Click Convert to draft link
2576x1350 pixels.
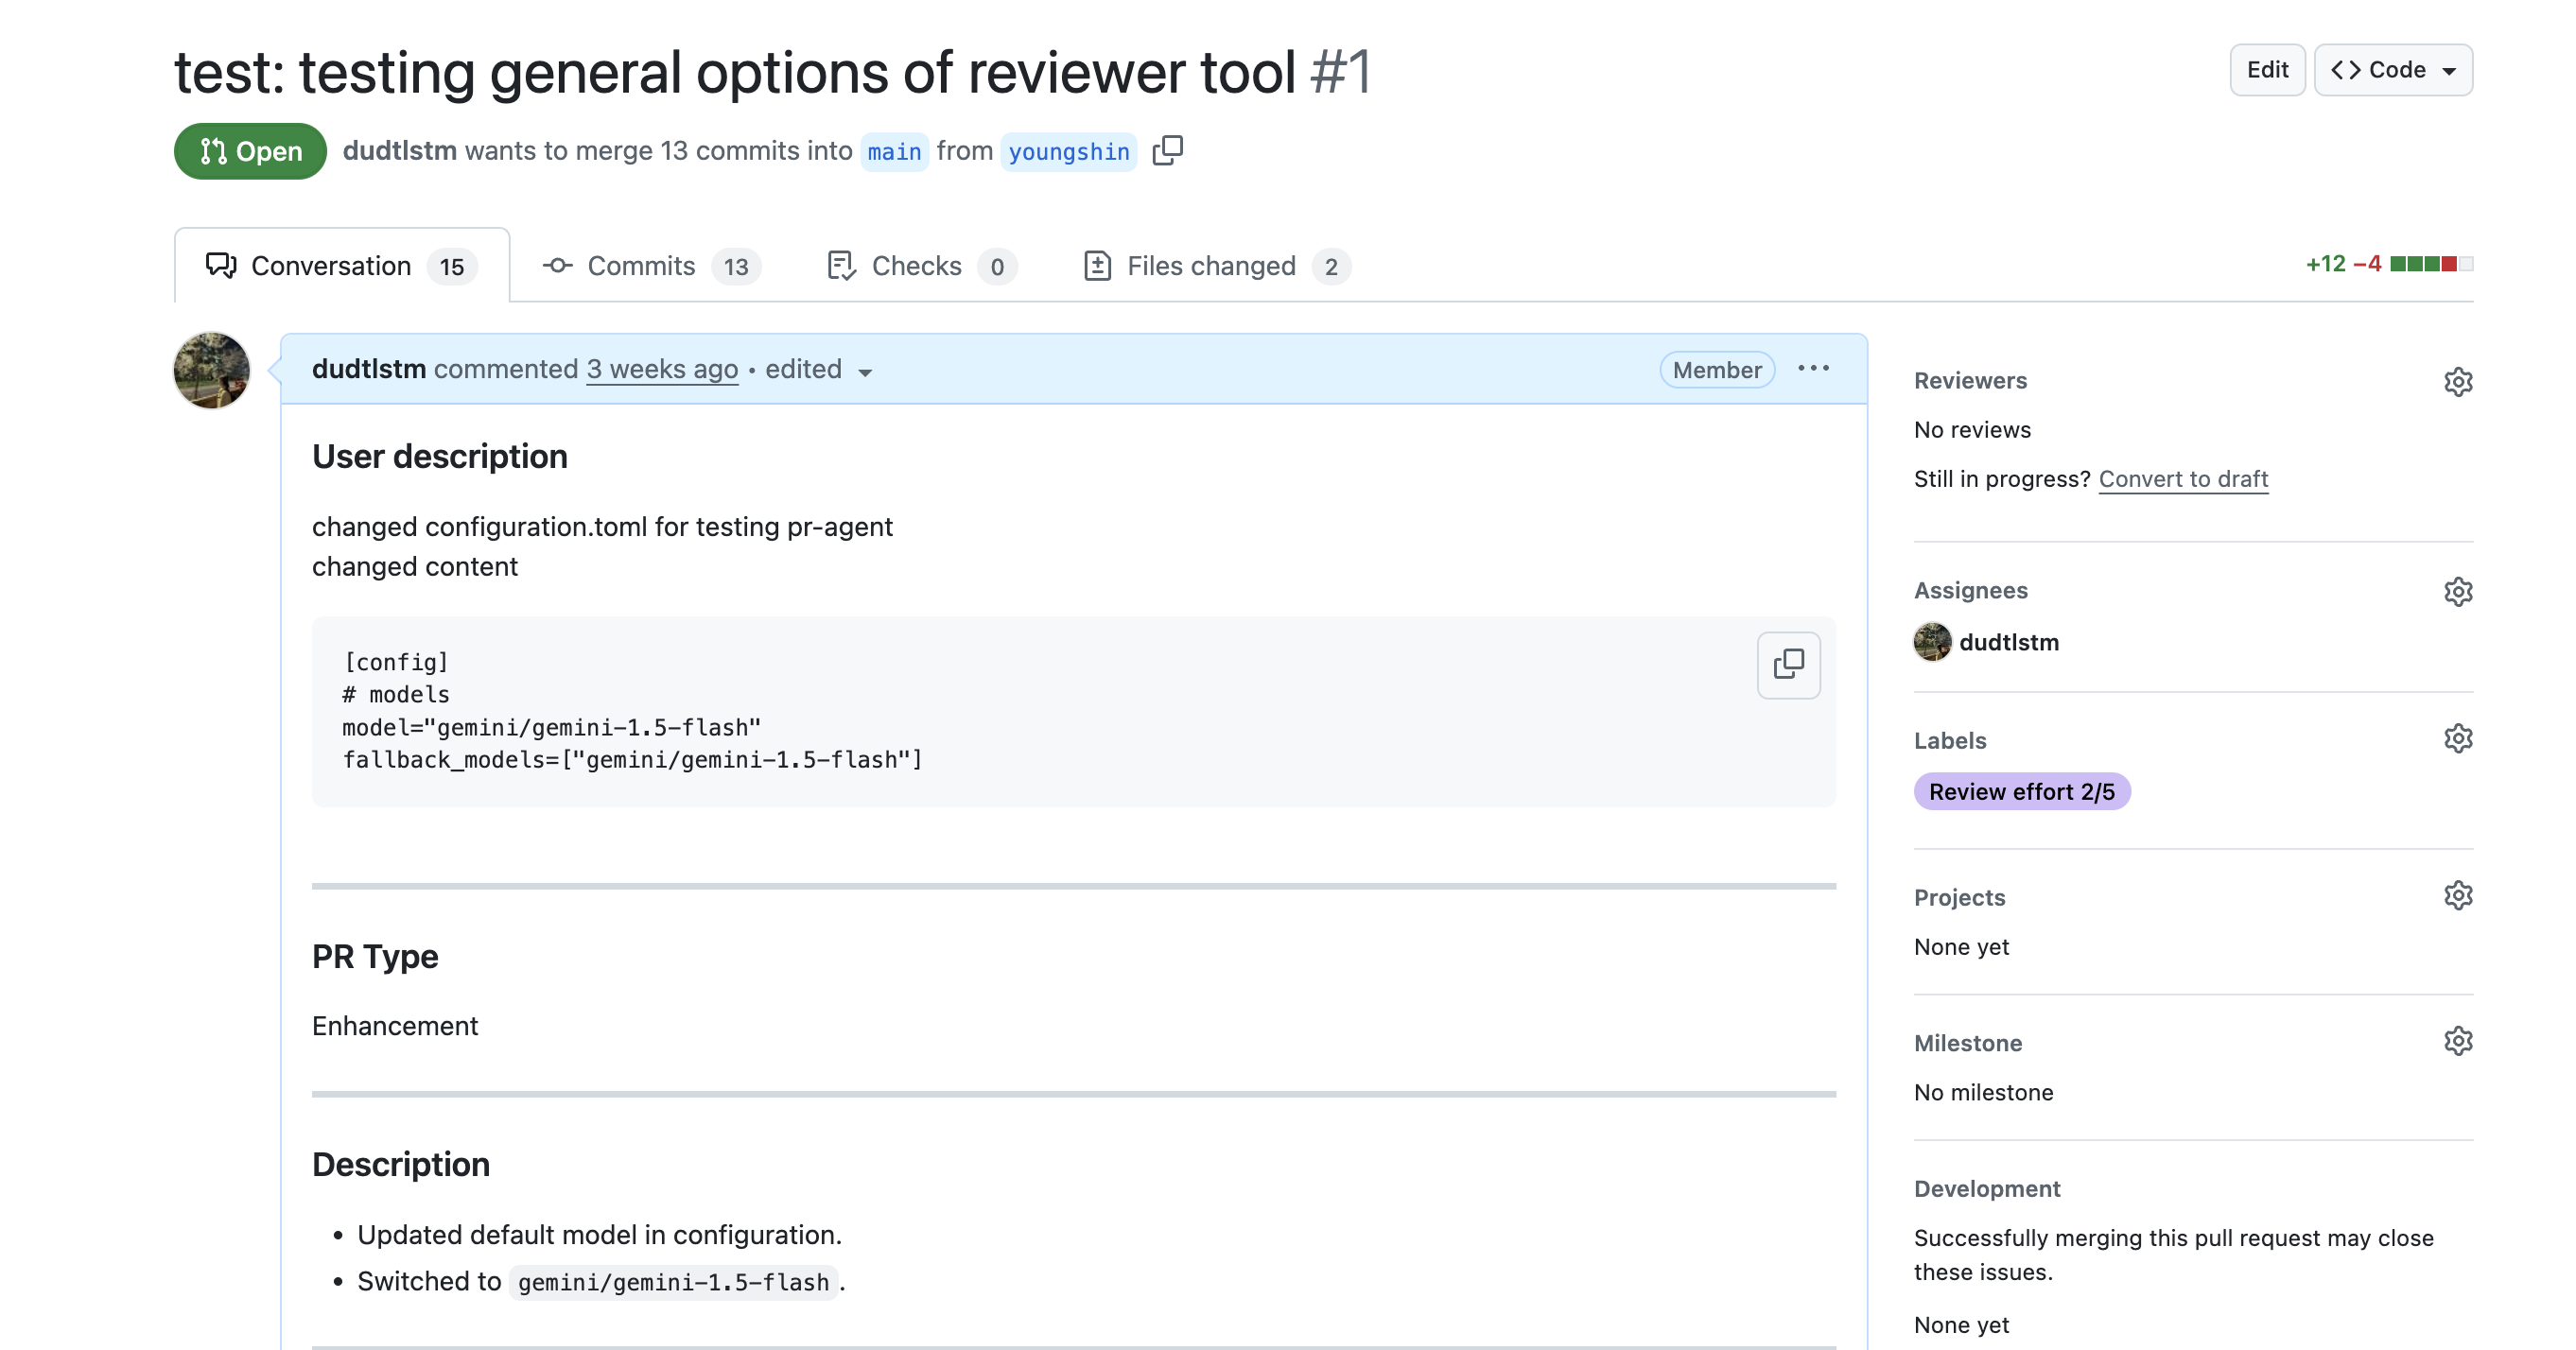click(x=2183, y=479)
